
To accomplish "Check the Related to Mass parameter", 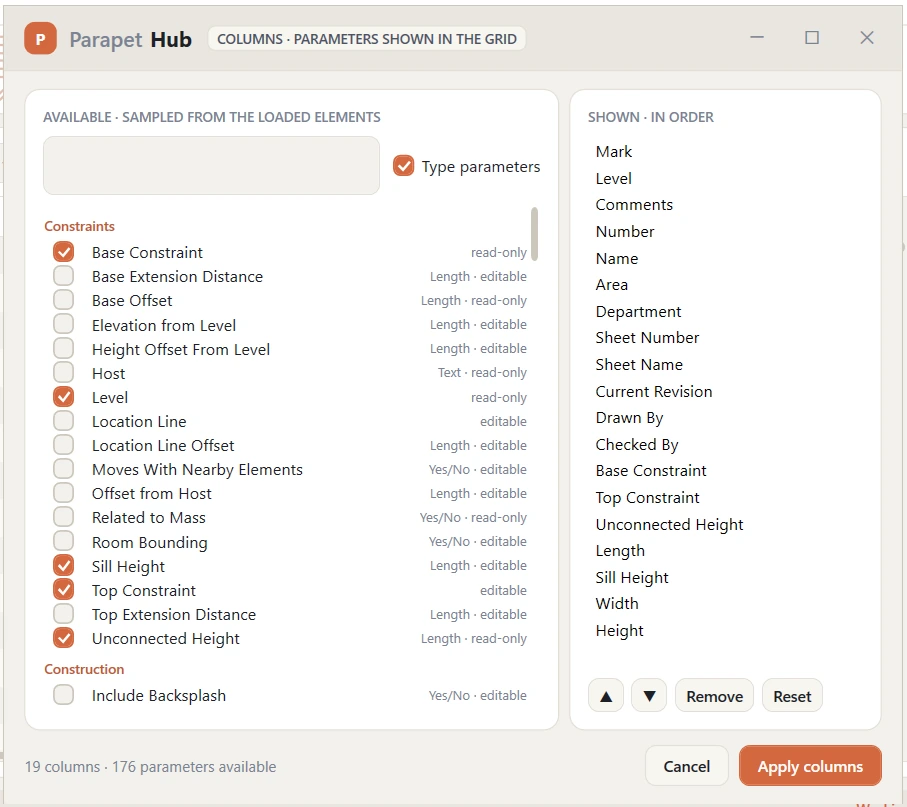I will click(x=64, y=517).
